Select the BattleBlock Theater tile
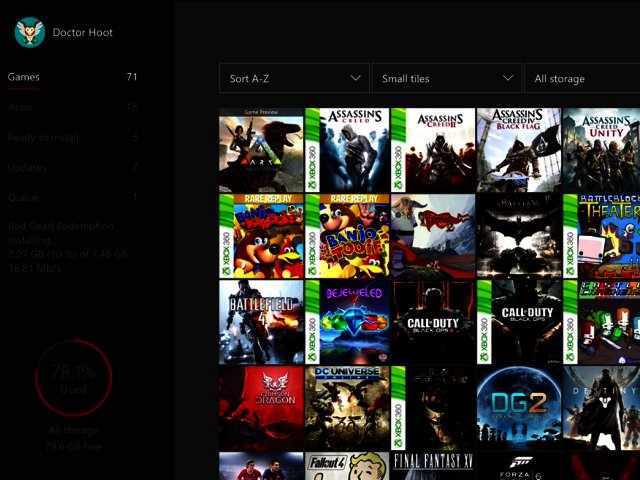The width and height of the screenshot is (640, 480). click(602, 236)
